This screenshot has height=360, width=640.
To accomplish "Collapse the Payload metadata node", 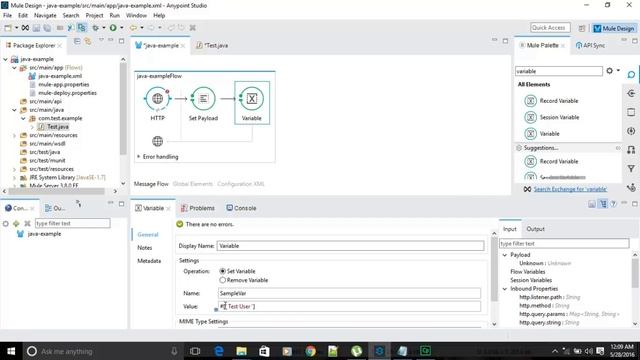I will [505, 255].
